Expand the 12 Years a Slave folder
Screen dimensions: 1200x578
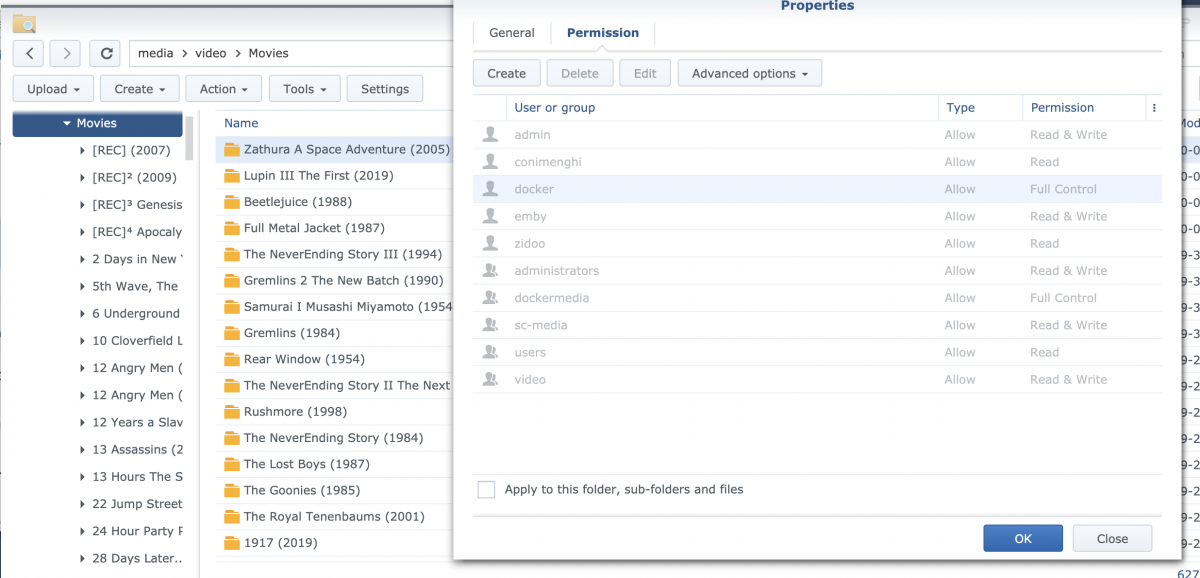[83, 423]
